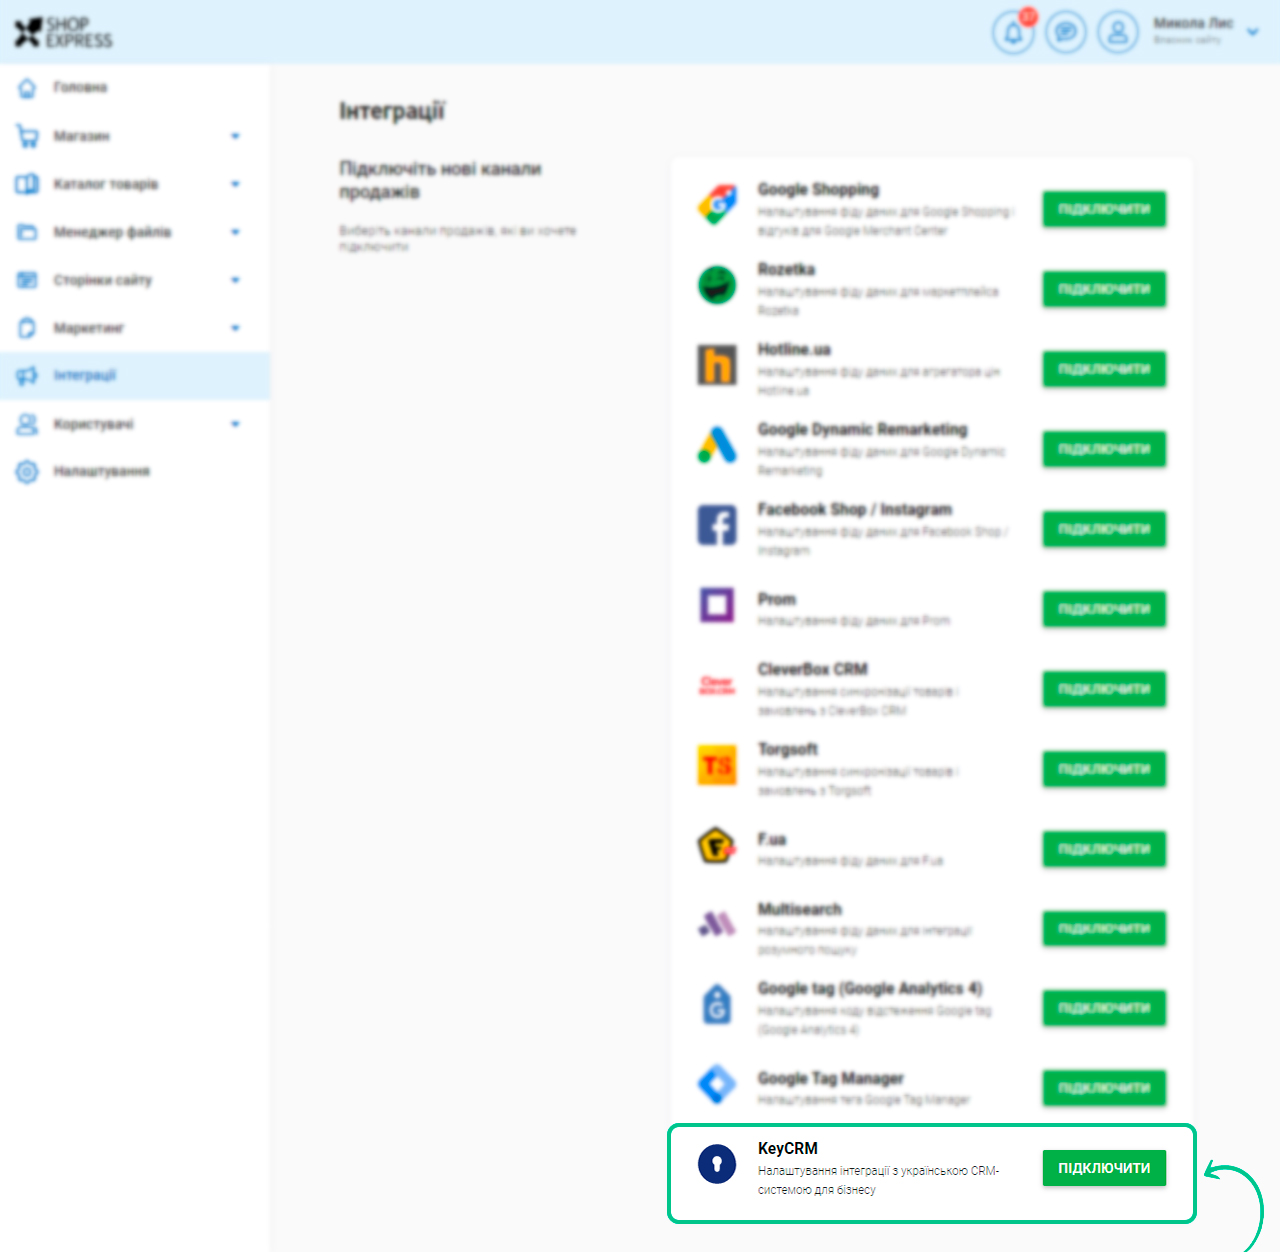
Task: Open the home icon in sidebar
Action: pyautogui.click(x=27, y=88)
